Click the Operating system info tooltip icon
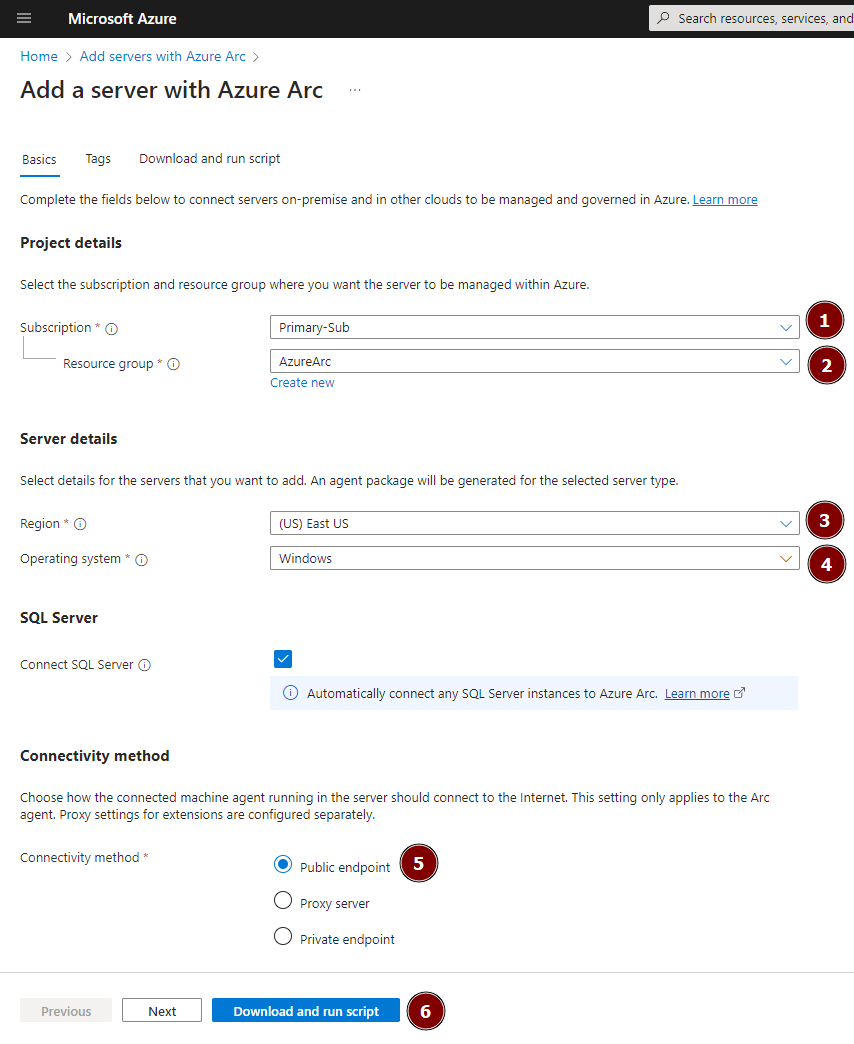 (x=142, y=560)
